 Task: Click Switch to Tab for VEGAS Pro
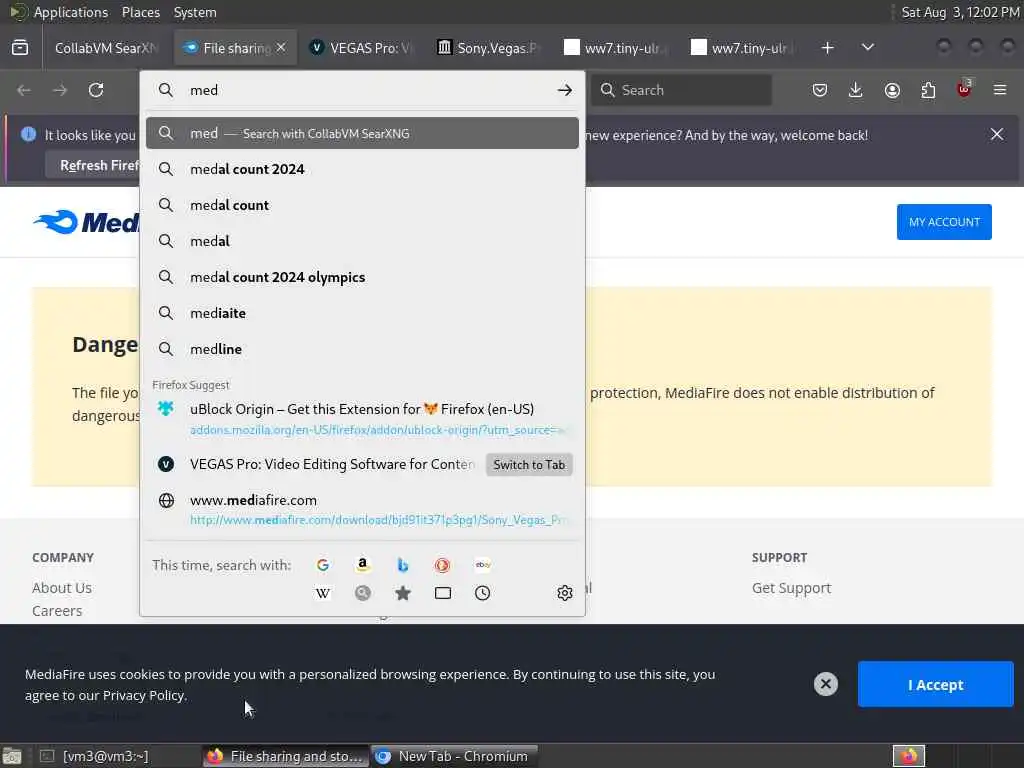click(x=529, y=464)
